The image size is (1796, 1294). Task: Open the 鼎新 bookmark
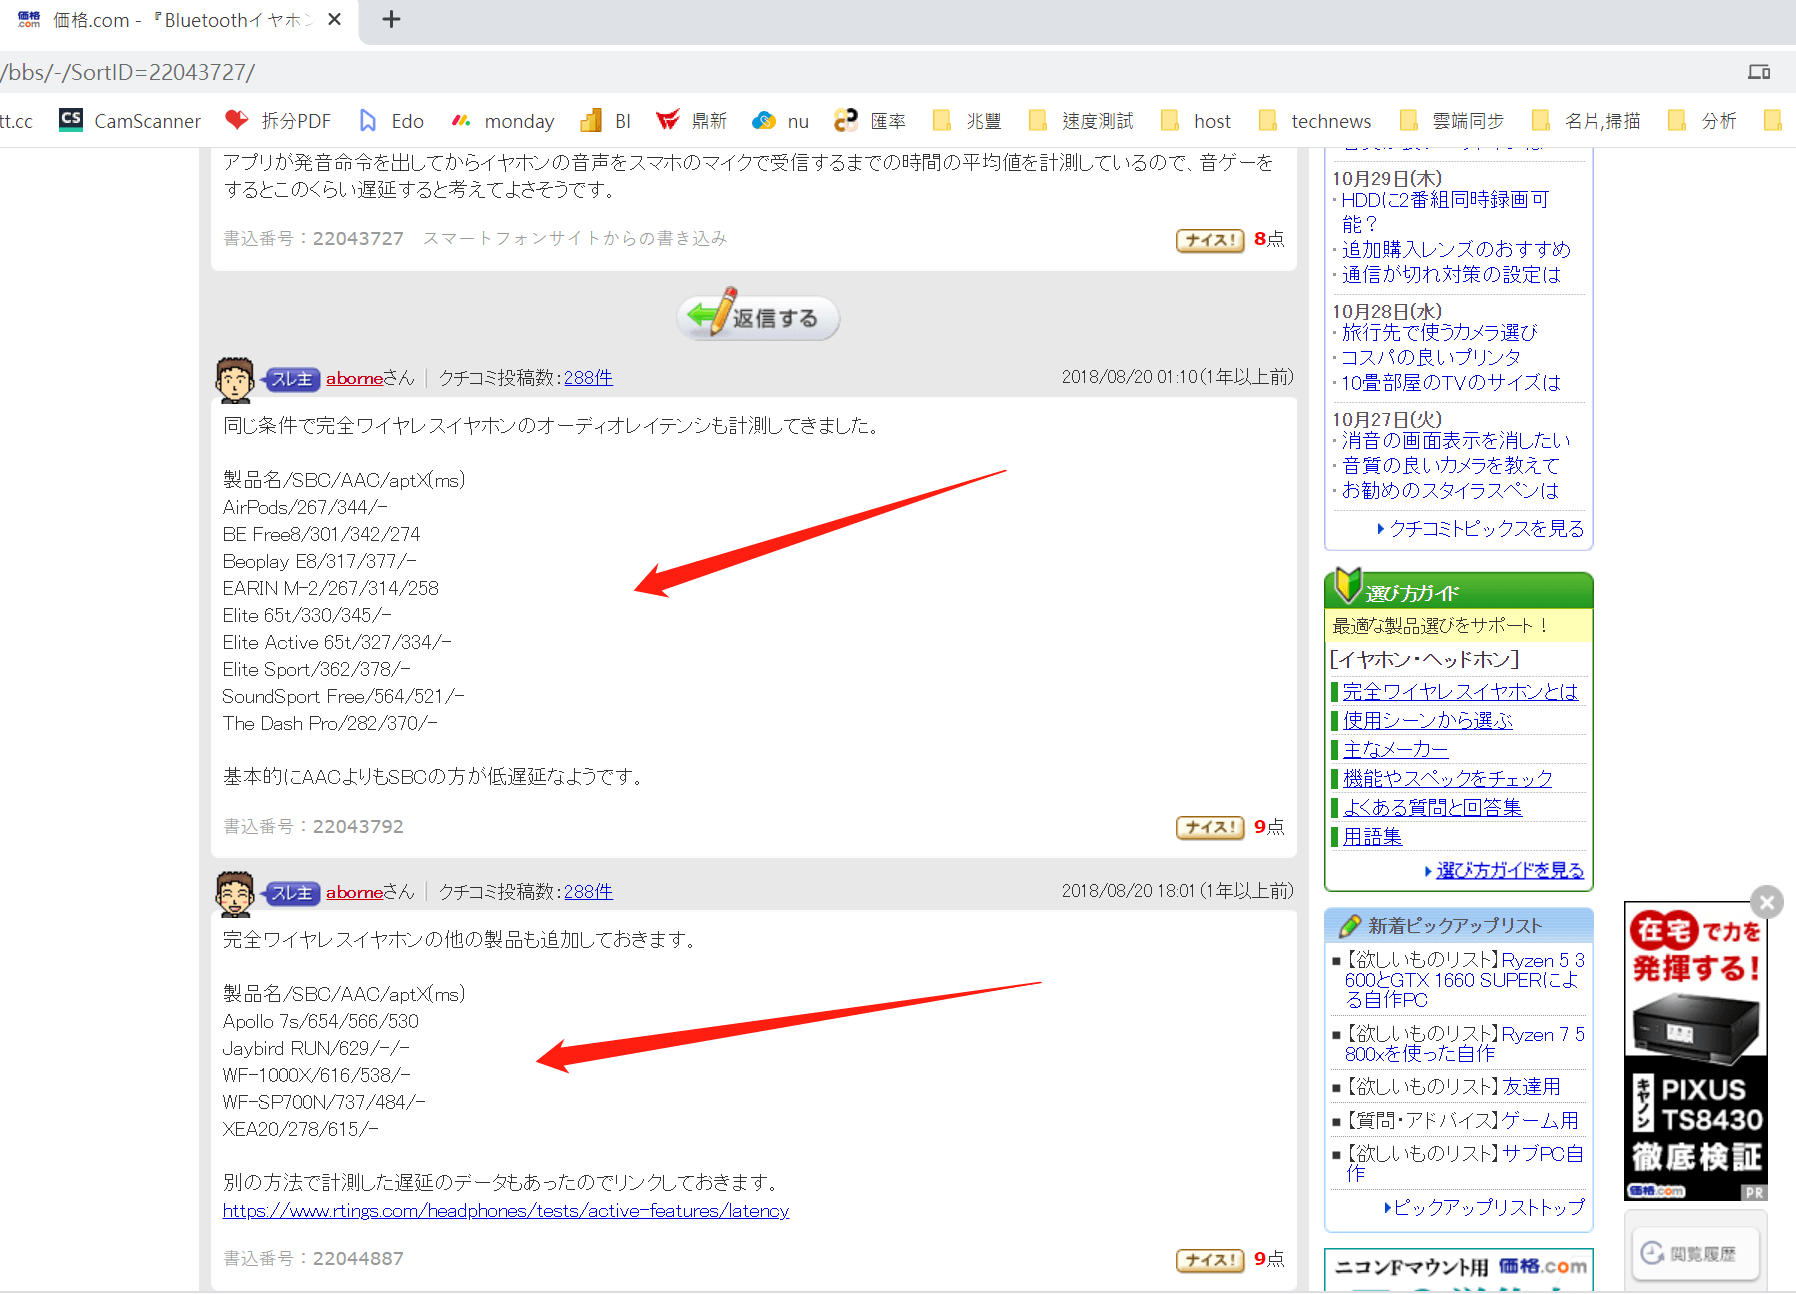coord(691,121)
